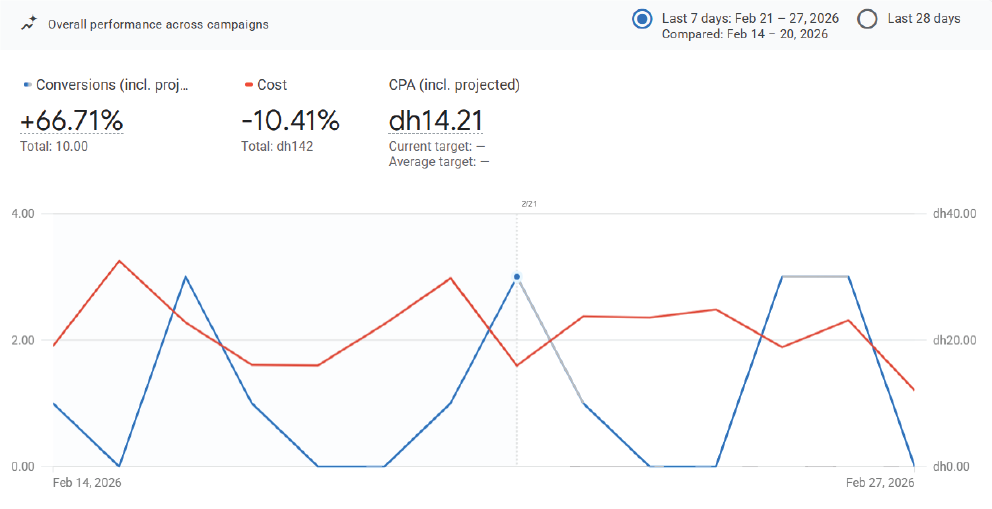
Task: Click the trend line icon beside the title
Action: click(x=29, y=24)
